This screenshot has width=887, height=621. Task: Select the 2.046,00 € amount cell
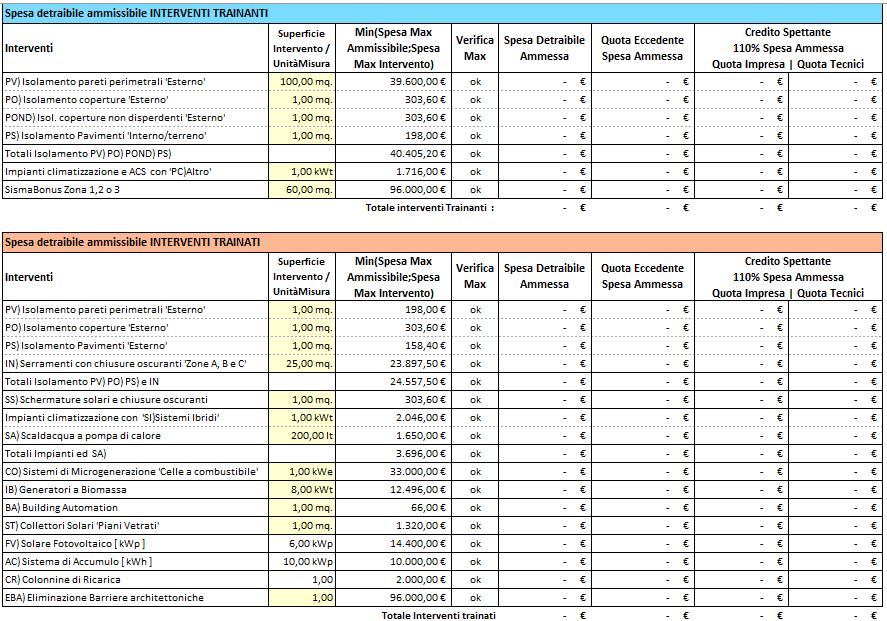point(394,418)
